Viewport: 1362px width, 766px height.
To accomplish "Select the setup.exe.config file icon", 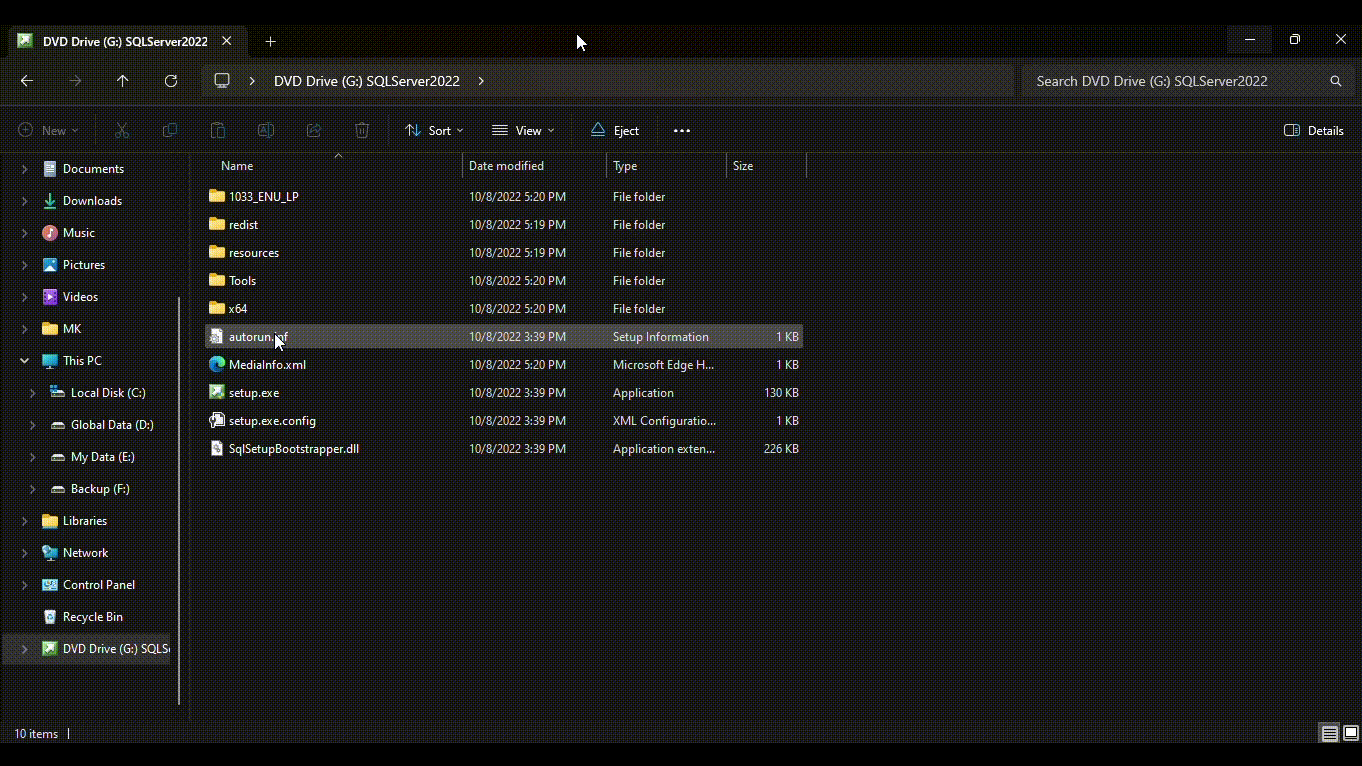I will click(217, 420).
